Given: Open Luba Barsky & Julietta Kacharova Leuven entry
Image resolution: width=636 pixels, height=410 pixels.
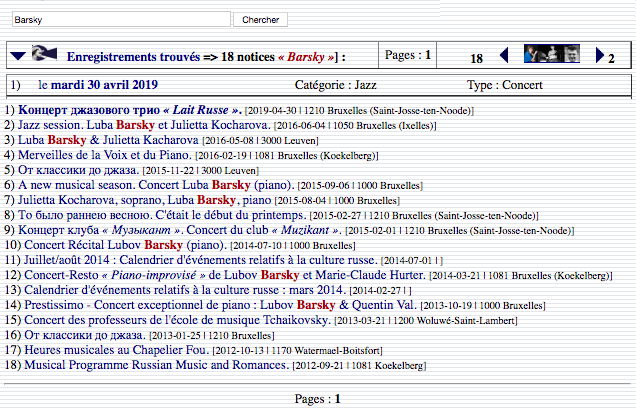Looking at the screenshot, I should 108,140.
